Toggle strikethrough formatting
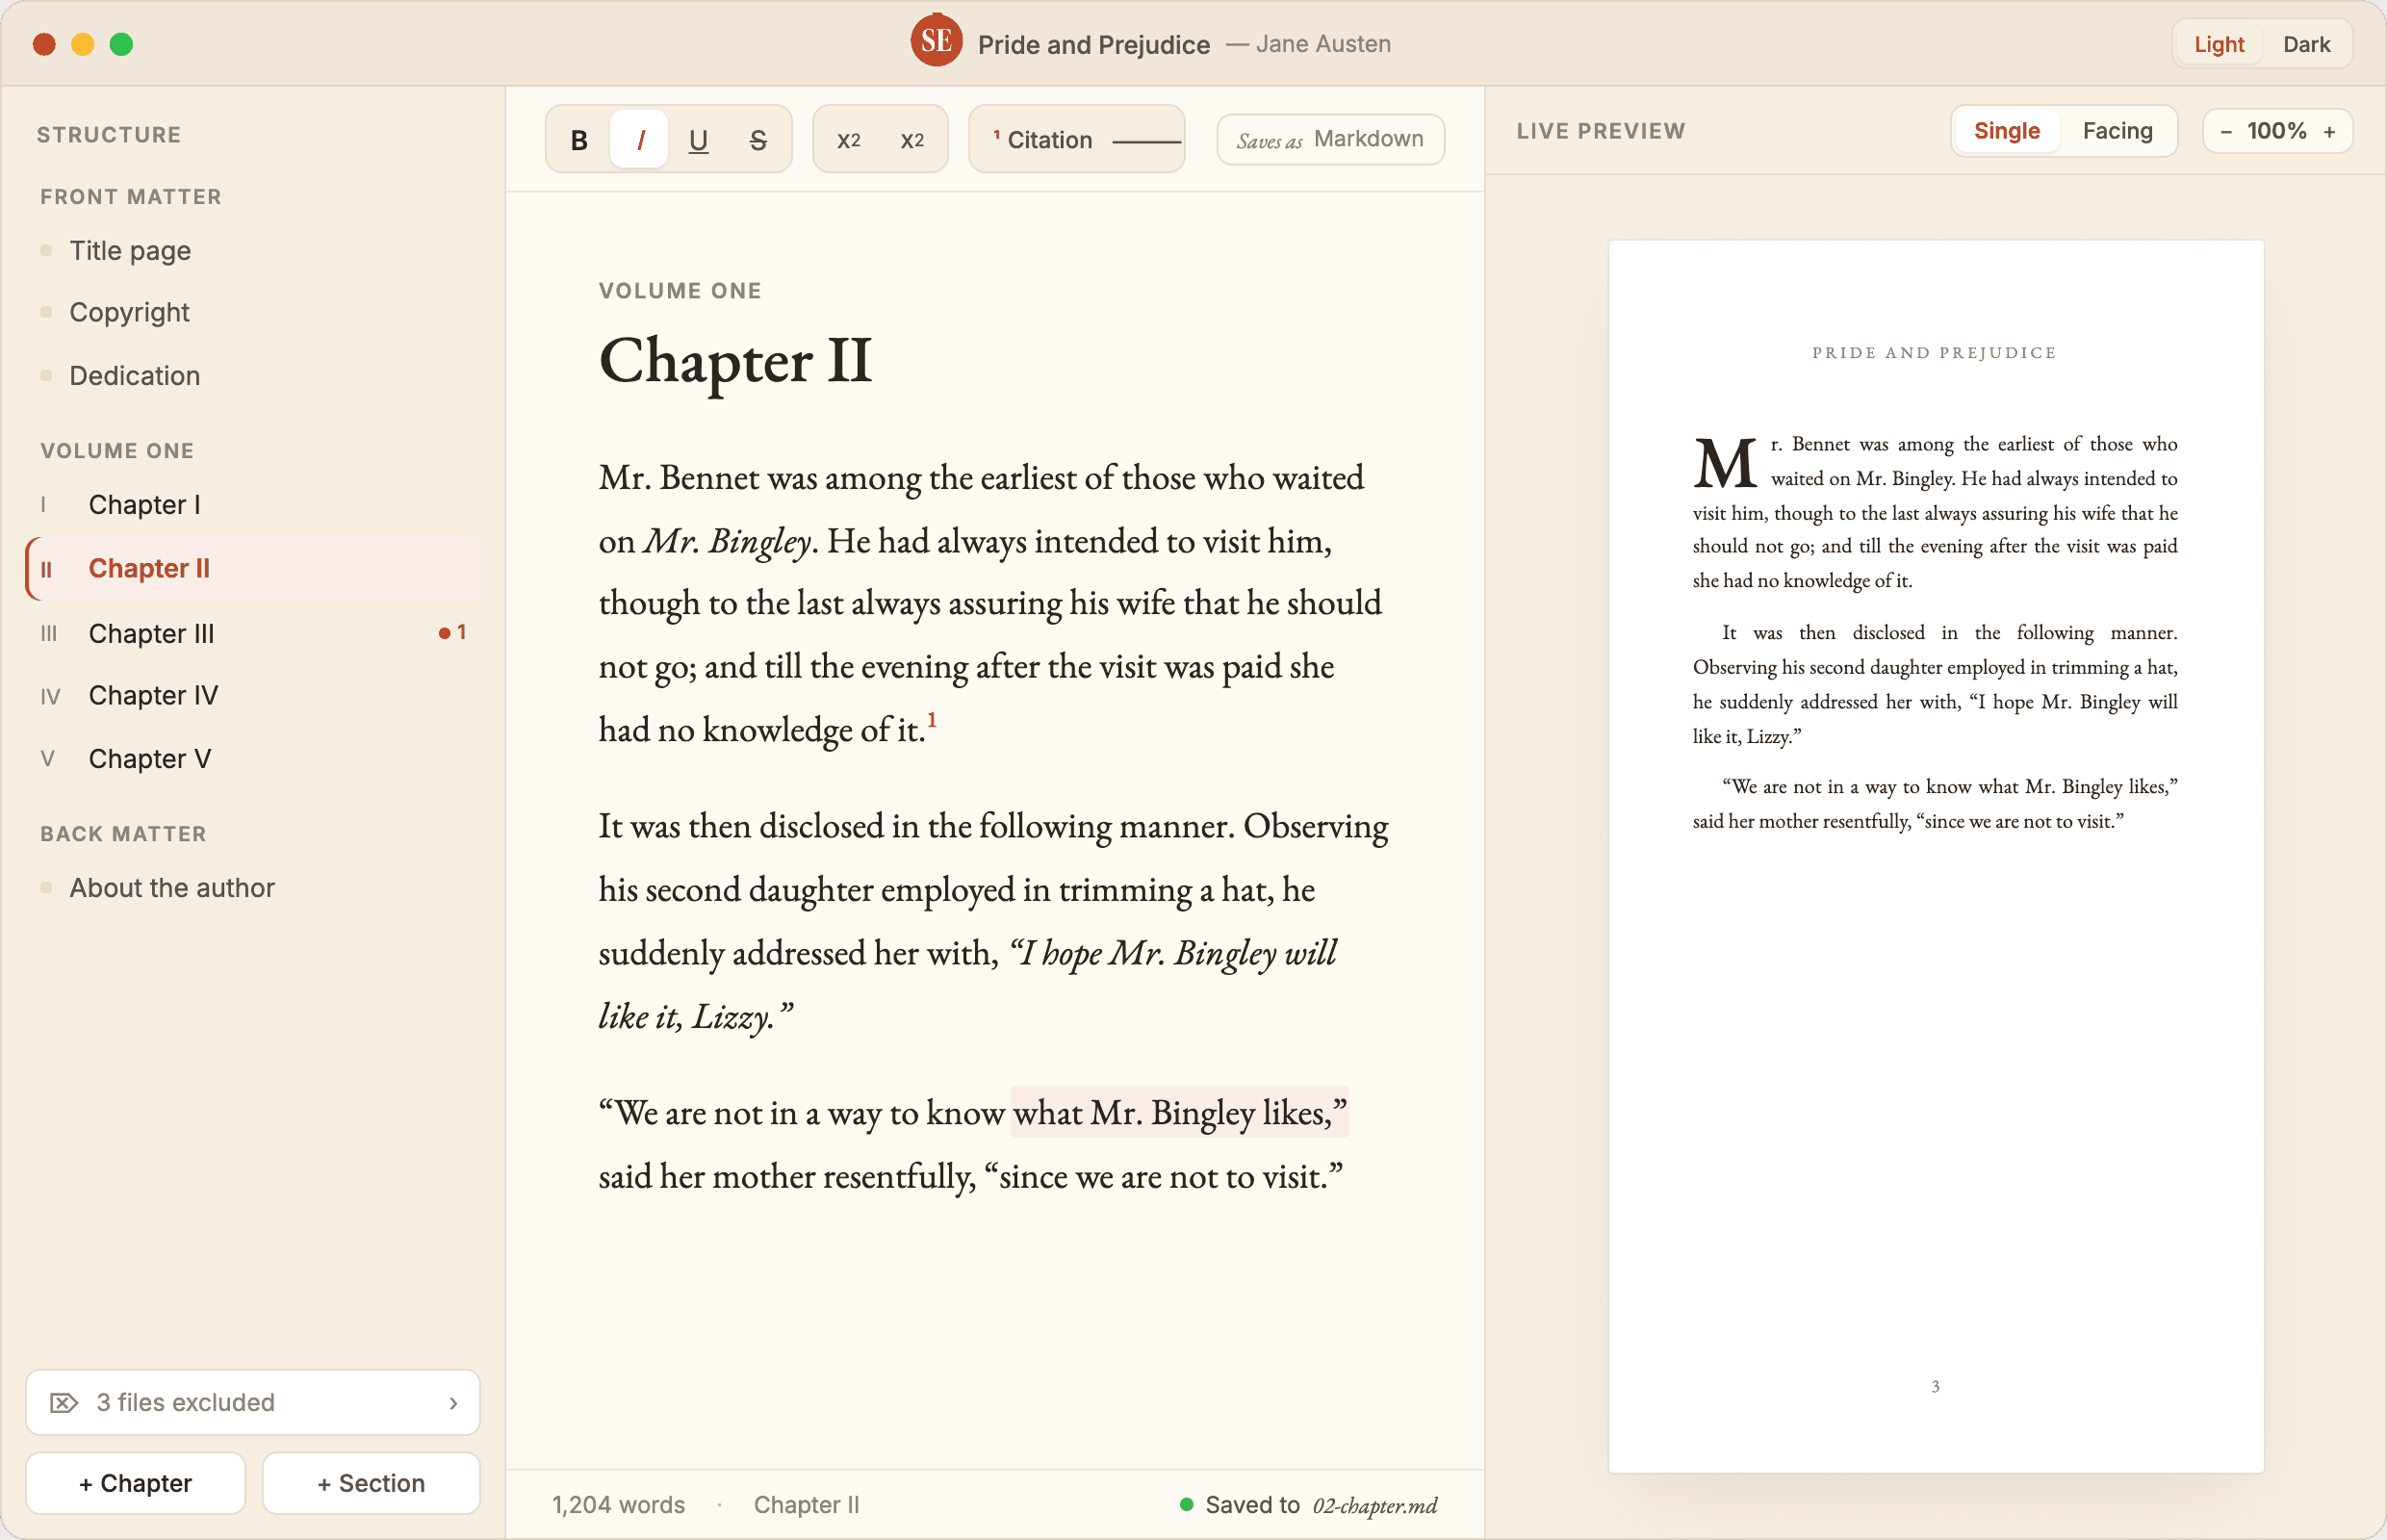The image size is (2387, 1540). pyautogui.click(x=758, y=140)
